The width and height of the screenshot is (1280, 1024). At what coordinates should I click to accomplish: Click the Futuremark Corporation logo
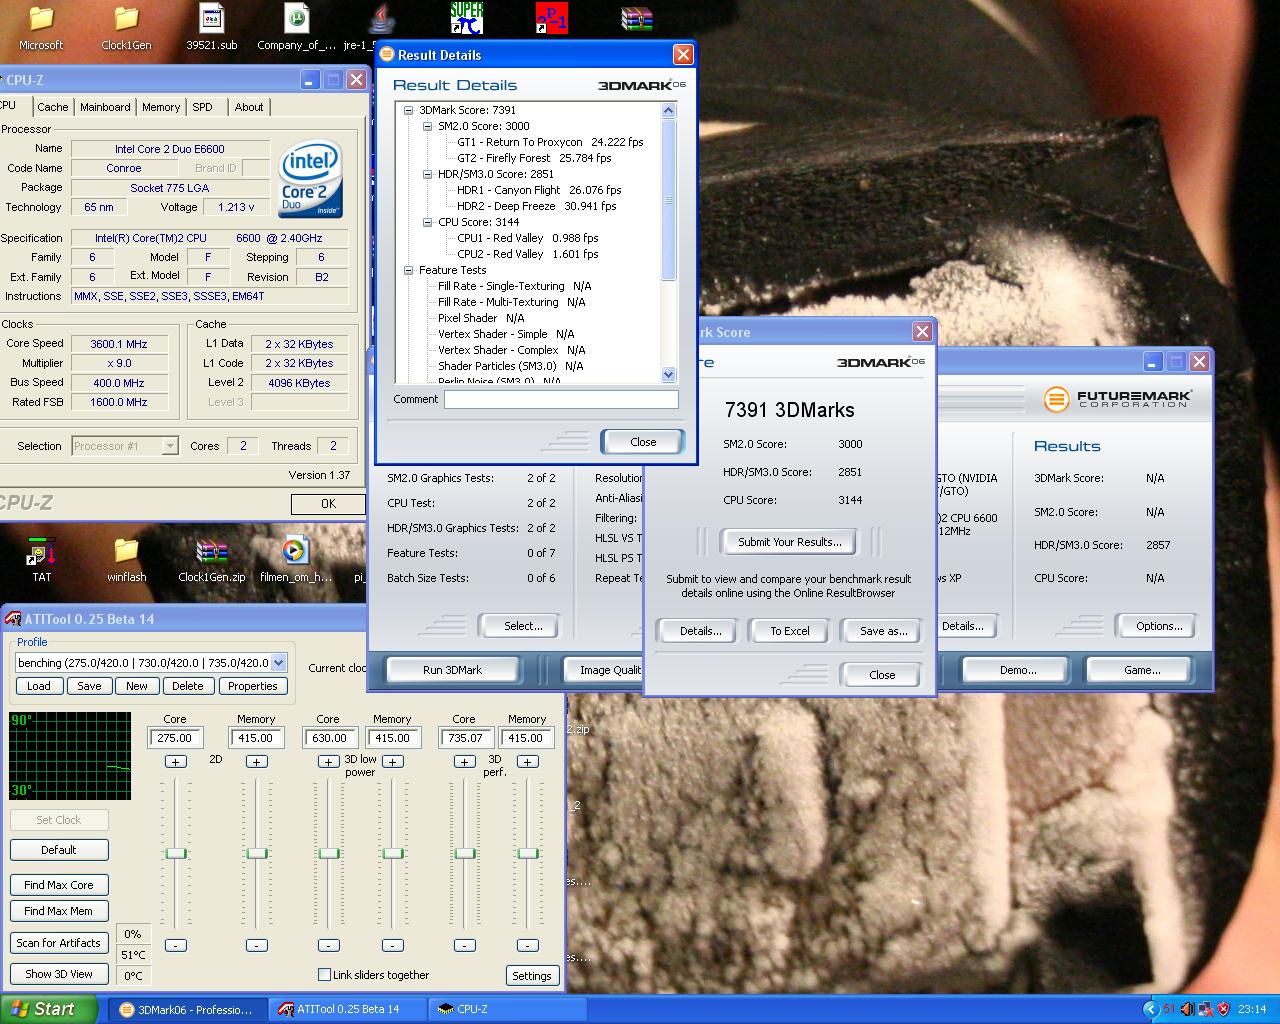click(x=1118, y=398)
